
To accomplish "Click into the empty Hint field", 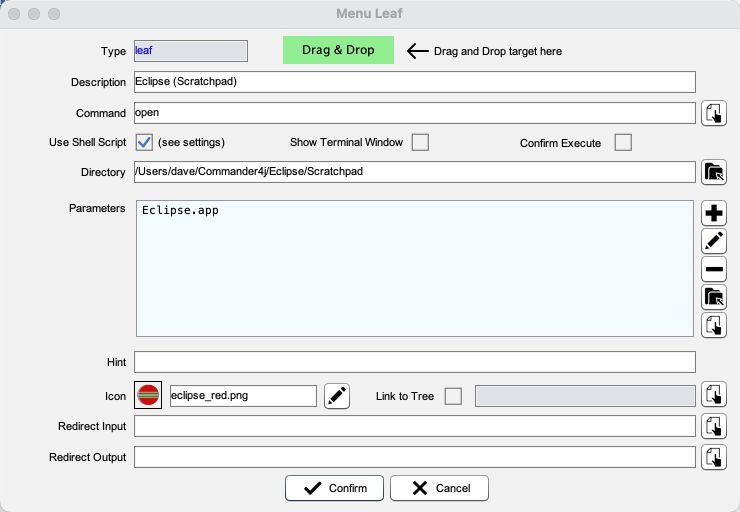I will coord(414,362).
